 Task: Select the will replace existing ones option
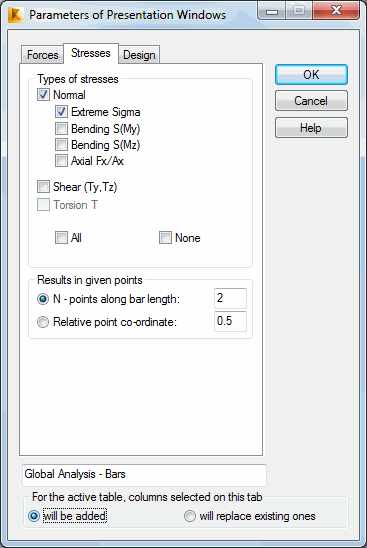pos(190,516)
